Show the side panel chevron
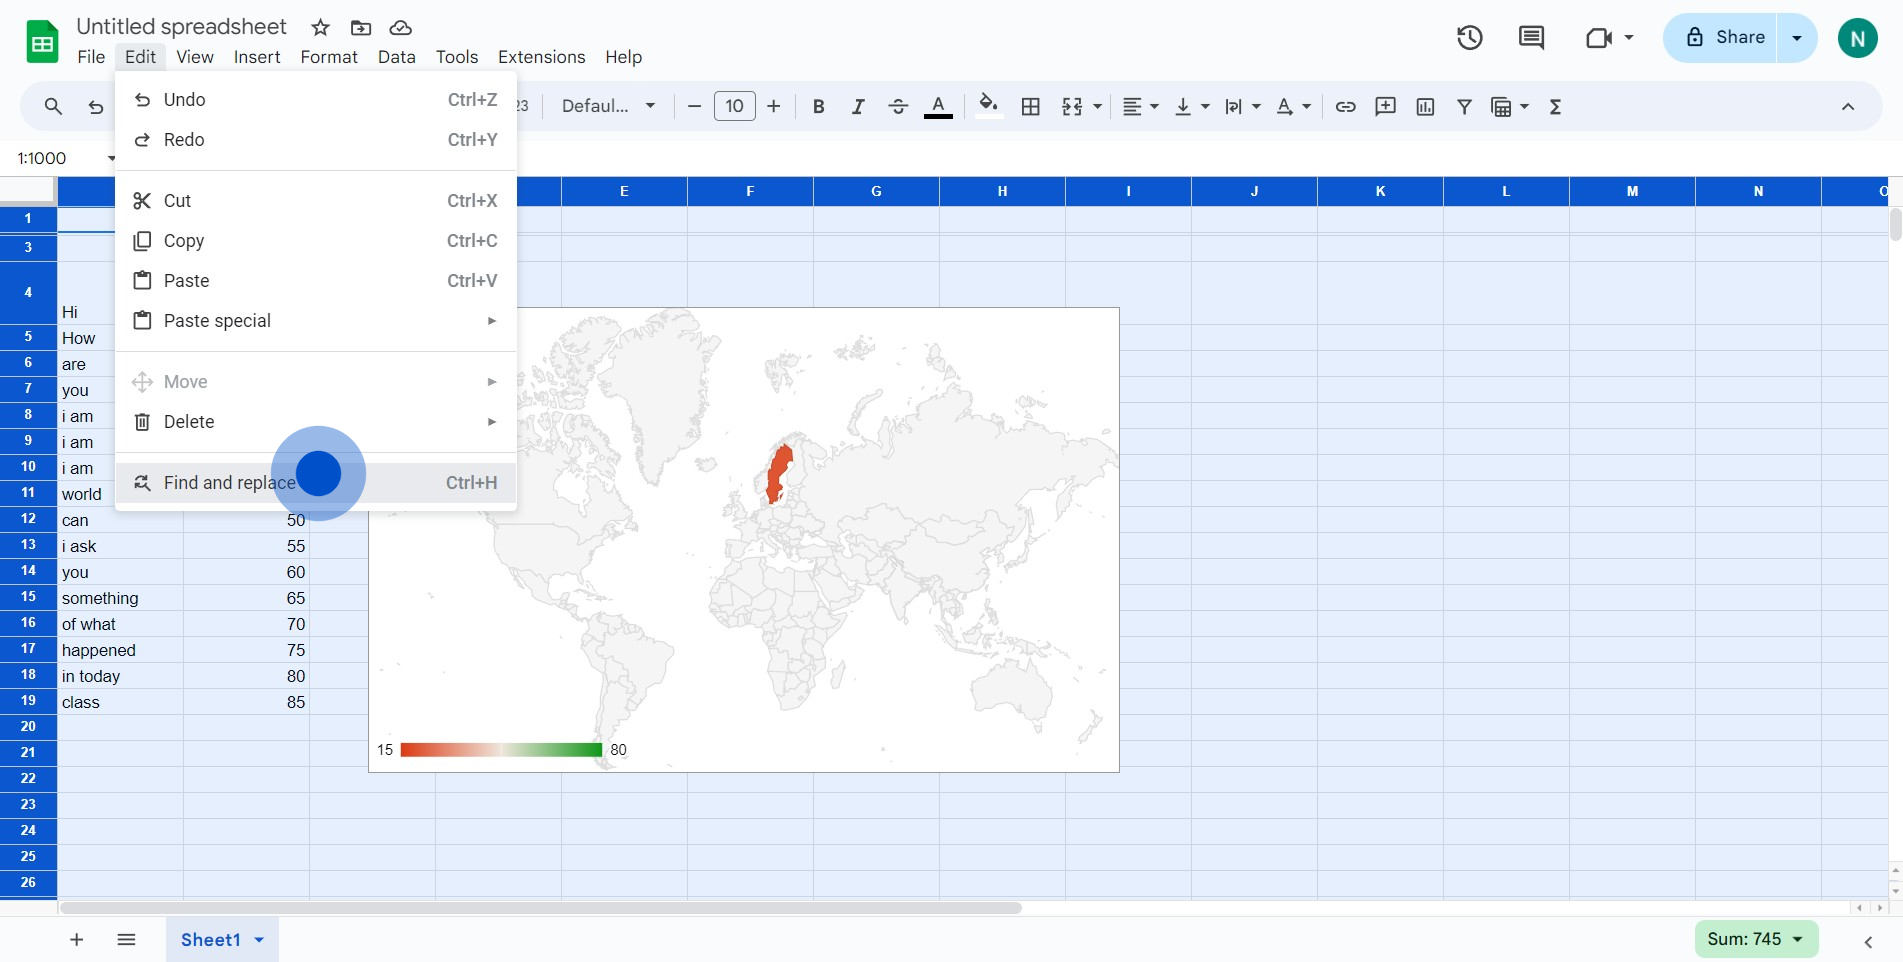Image resolution: width=1903 pixels, height=962 pixels. pos(1868,941)
